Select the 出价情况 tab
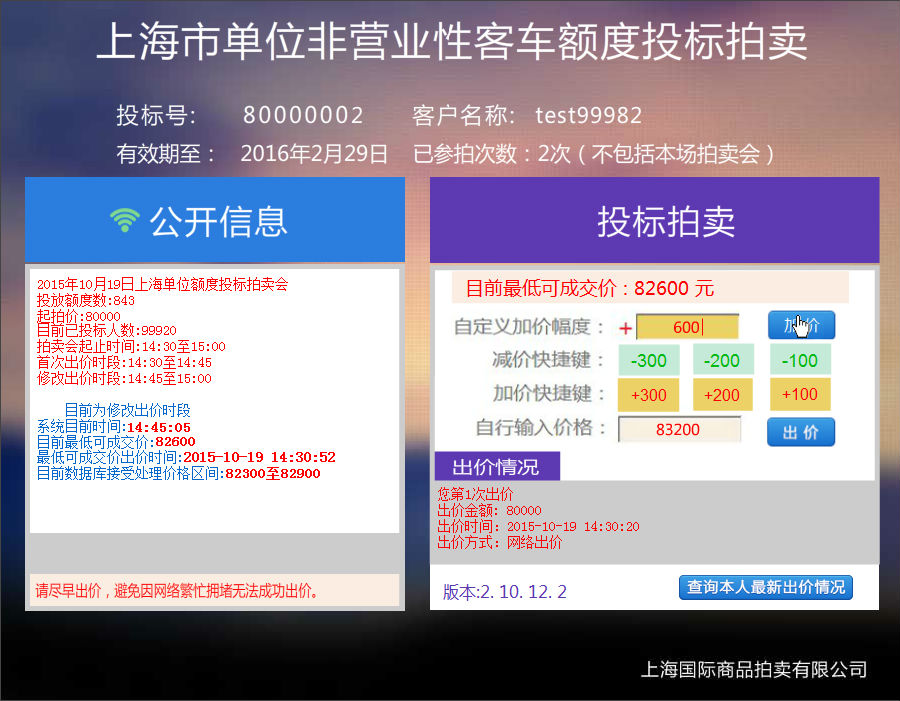This screenshot has height=701, width=900. (x=496, y=467)
